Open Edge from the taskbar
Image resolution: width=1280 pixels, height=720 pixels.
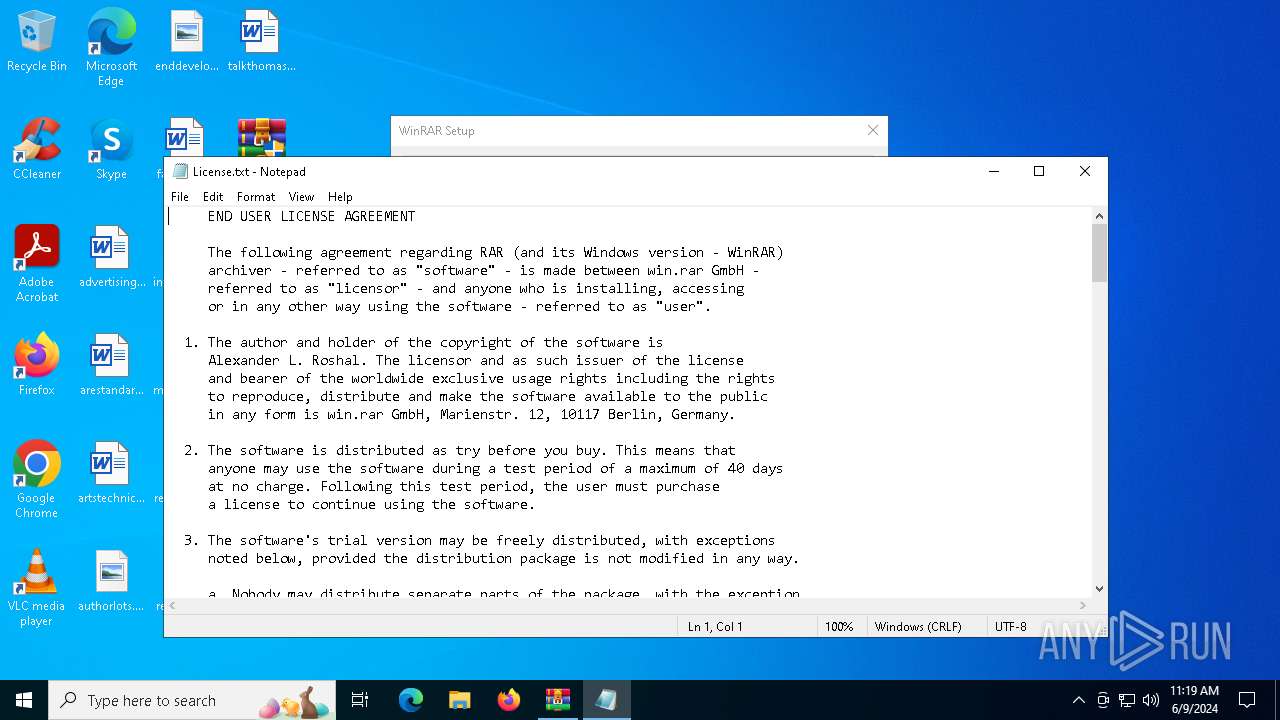(x=411, y=700)
